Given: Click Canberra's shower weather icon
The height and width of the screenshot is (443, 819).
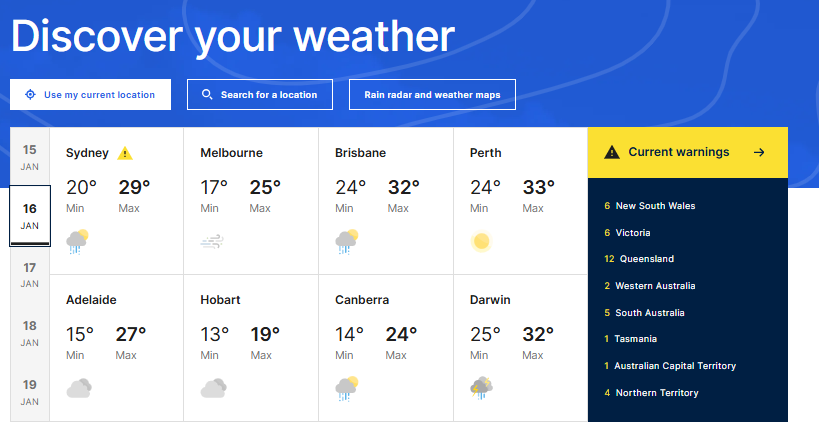Looking at the screenshot, I should tap(347, 388).
